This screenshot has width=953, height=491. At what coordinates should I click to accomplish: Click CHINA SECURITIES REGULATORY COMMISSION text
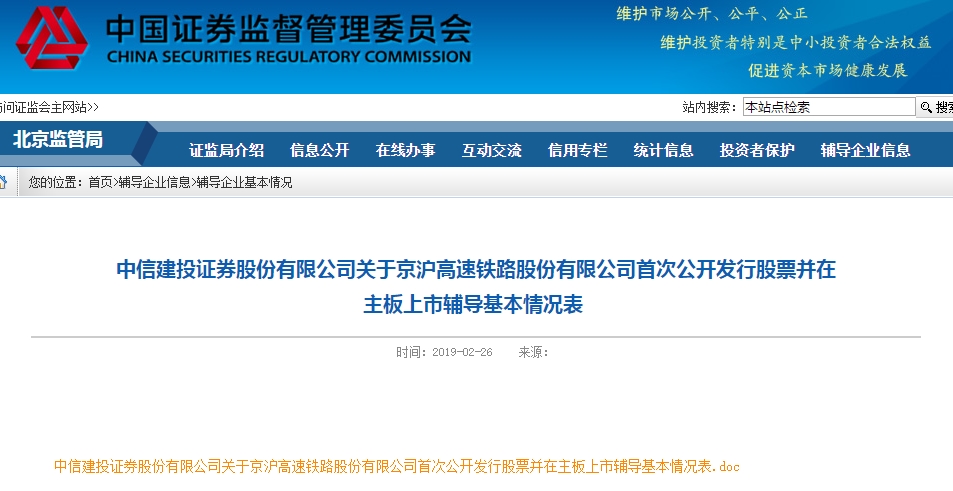coord(289,57)
